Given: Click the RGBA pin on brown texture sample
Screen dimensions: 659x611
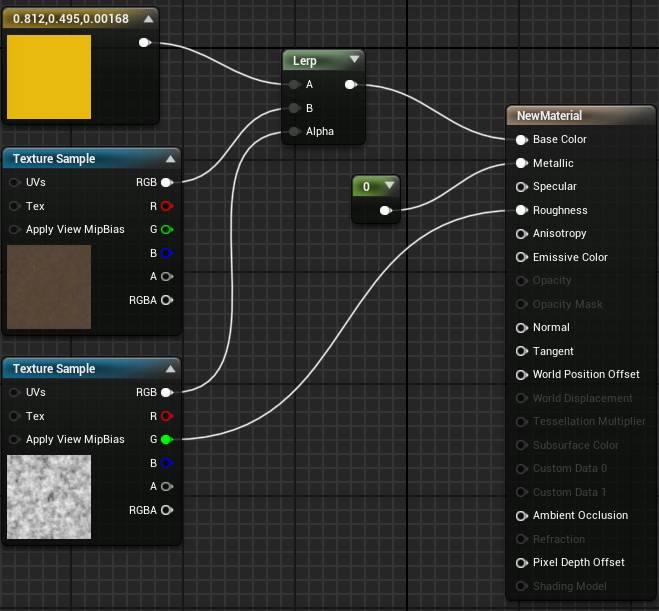Looking at the screenshot, I should point(167,300).
